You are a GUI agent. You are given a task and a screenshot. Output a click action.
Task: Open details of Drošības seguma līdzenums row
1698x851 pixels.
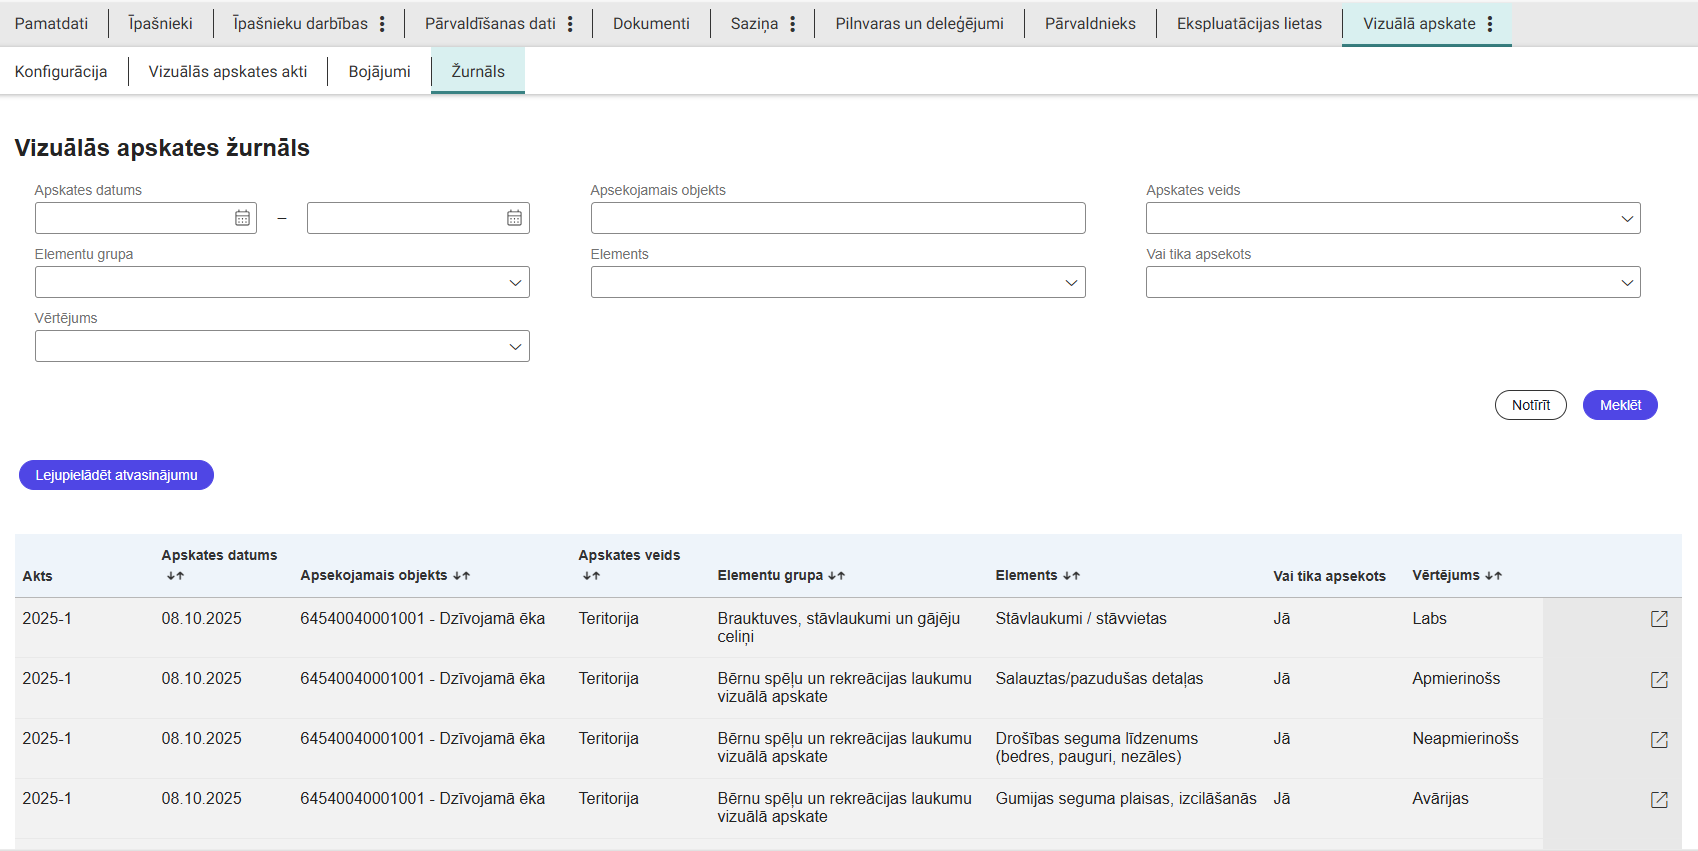click(1659, 740)
